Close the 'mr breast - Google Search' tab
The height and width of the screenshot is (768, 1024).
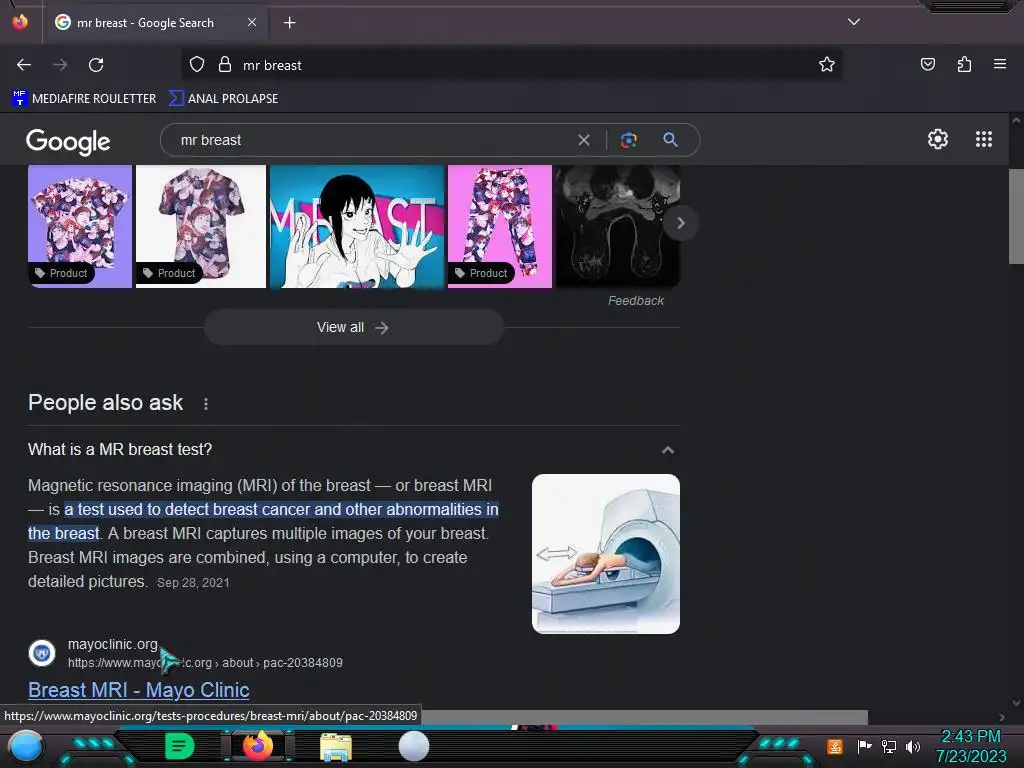tap(252, 22)
